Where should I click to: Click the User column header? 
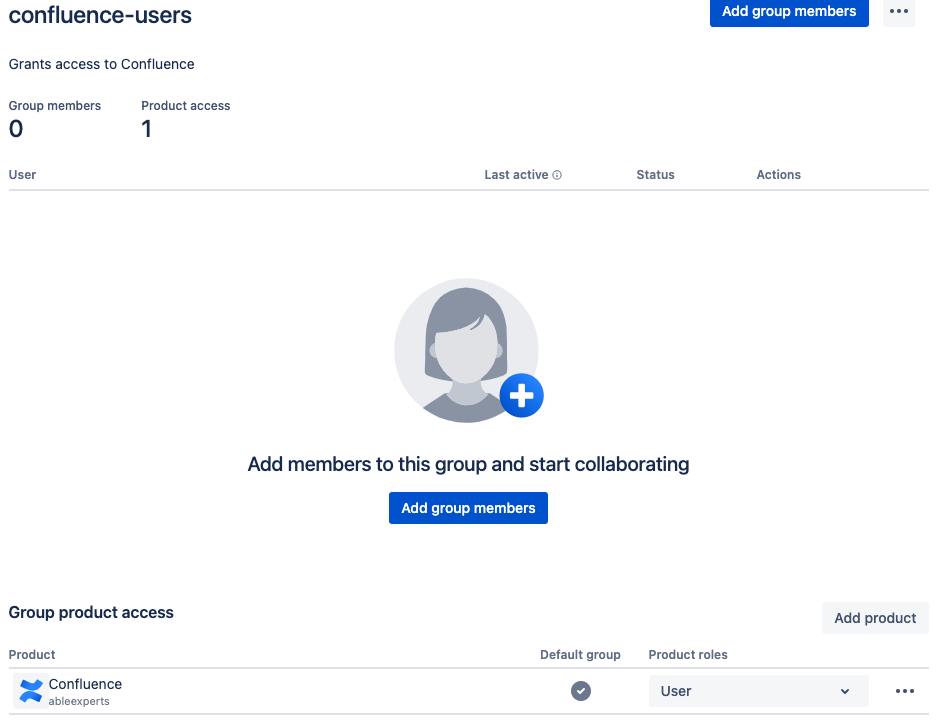click(x=22, y=174)
